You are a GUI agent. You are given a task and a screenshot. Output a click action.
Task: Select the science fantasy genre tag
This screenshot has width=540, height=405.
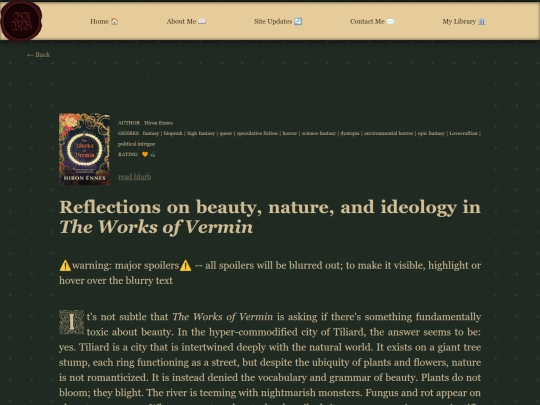tap(319, 133)
